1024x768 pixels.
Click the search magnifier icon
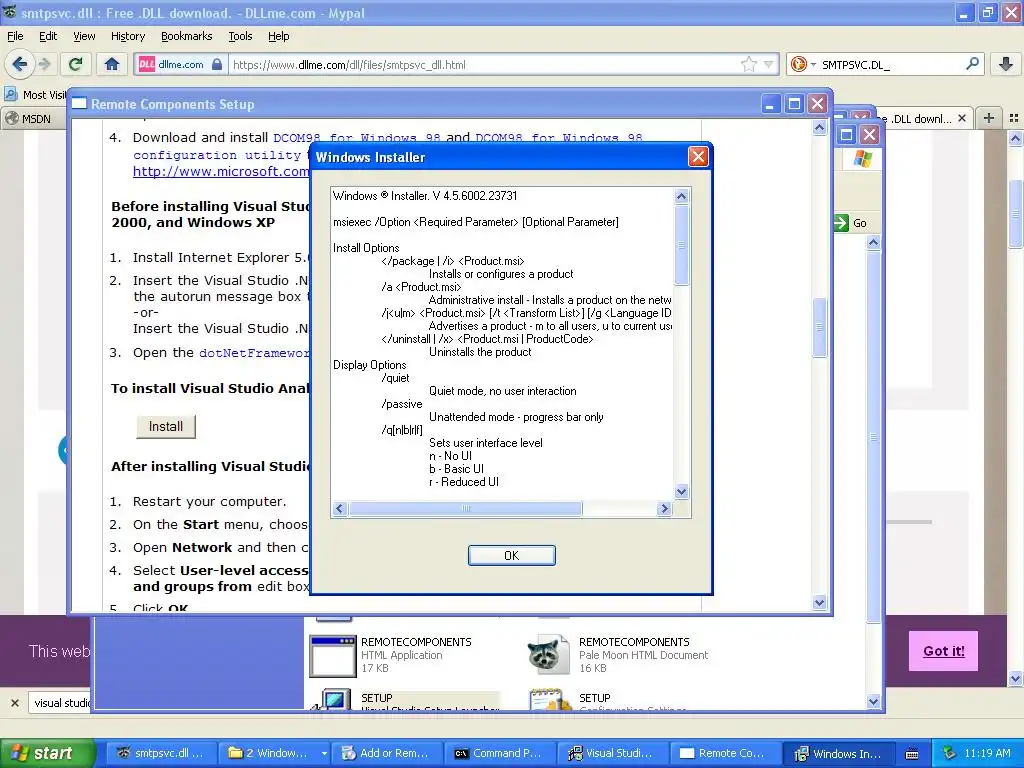pos(972,64)
